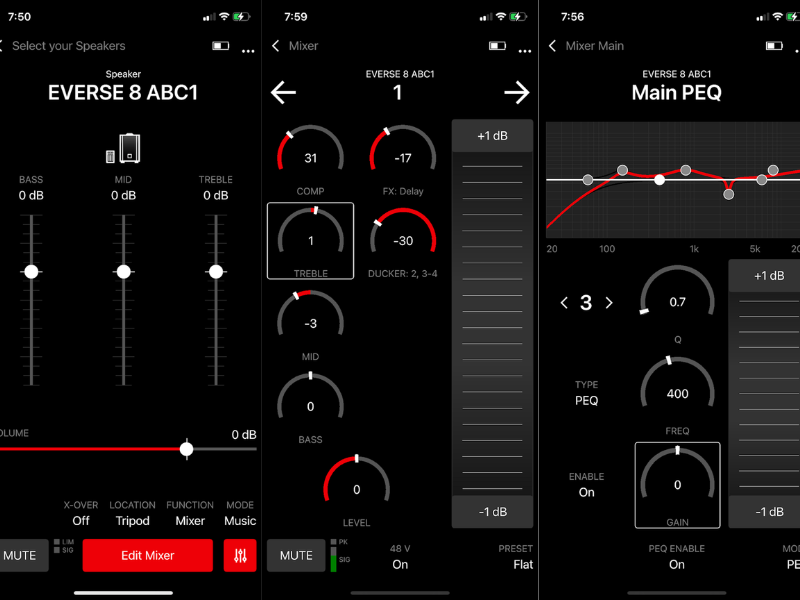
Task: Tap the EVERSE 8 ABC1 speaker name heading
Action: 123,92
